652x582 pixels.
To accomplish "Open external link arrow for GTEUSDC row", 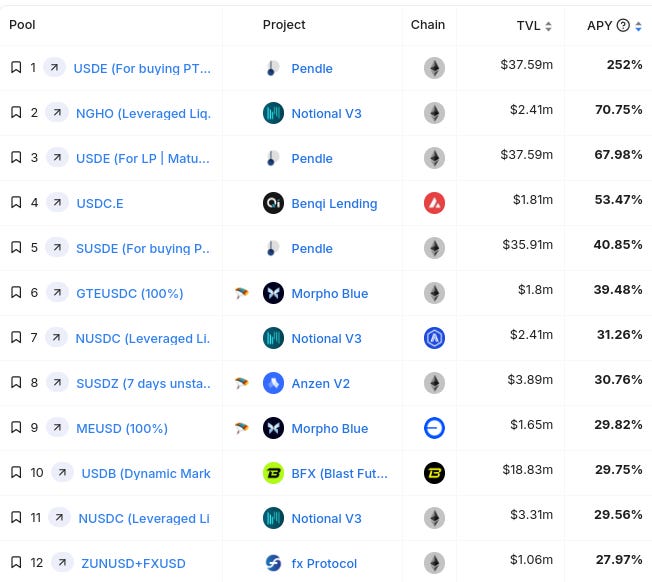I will (x=57, y=292).
